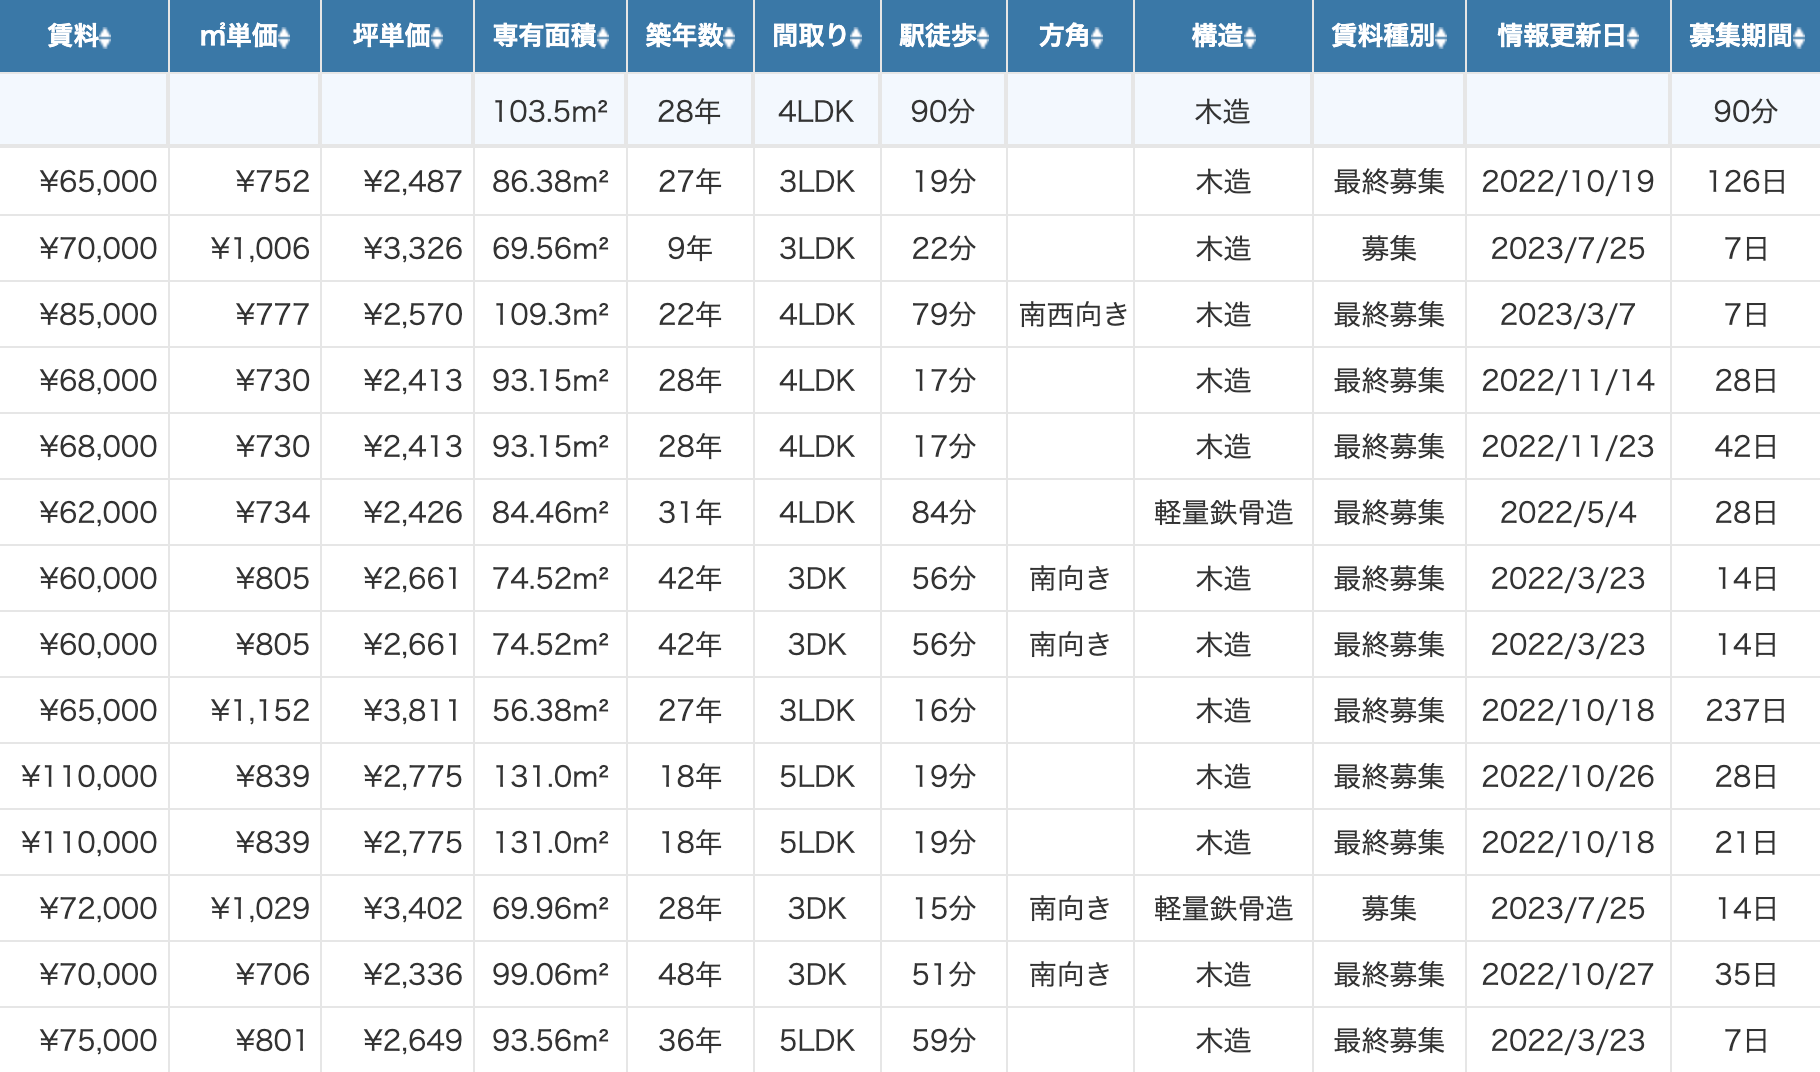Select the 2022/11/14 date cell

click(x=1568, y=380)
